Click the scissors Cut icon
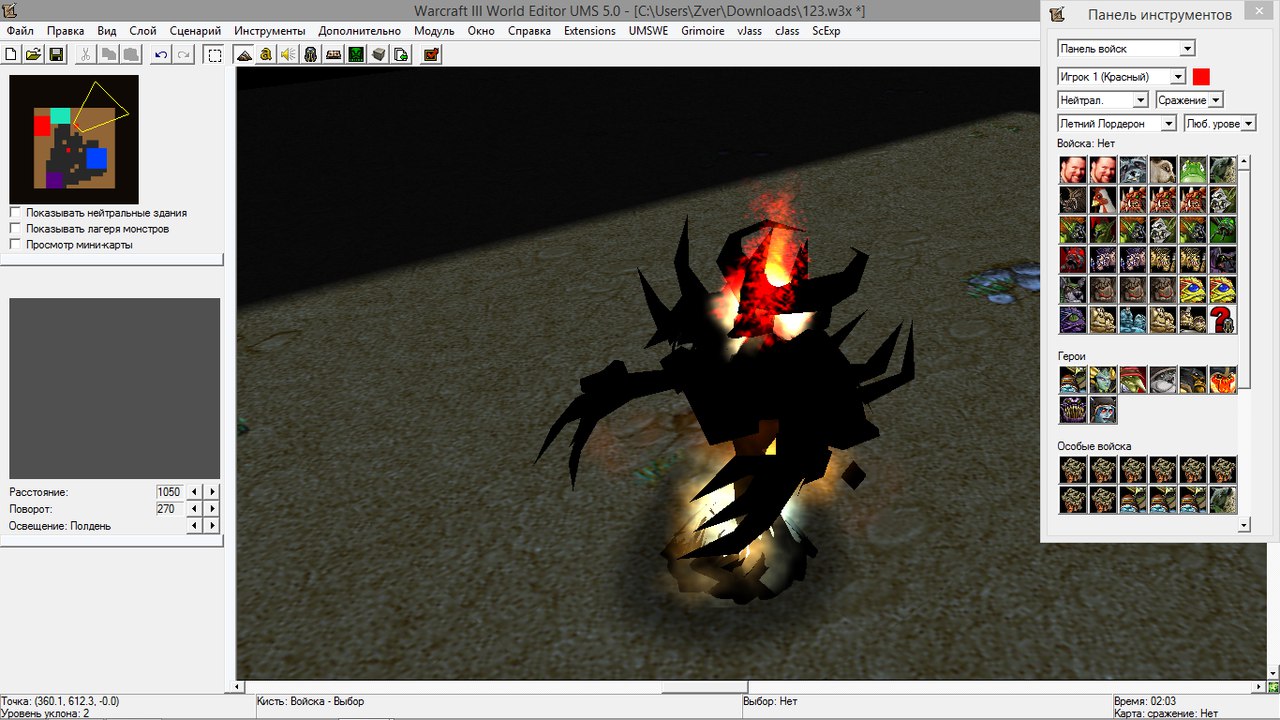The width and height of the screenshot is (1280, 720). [86, 54]
